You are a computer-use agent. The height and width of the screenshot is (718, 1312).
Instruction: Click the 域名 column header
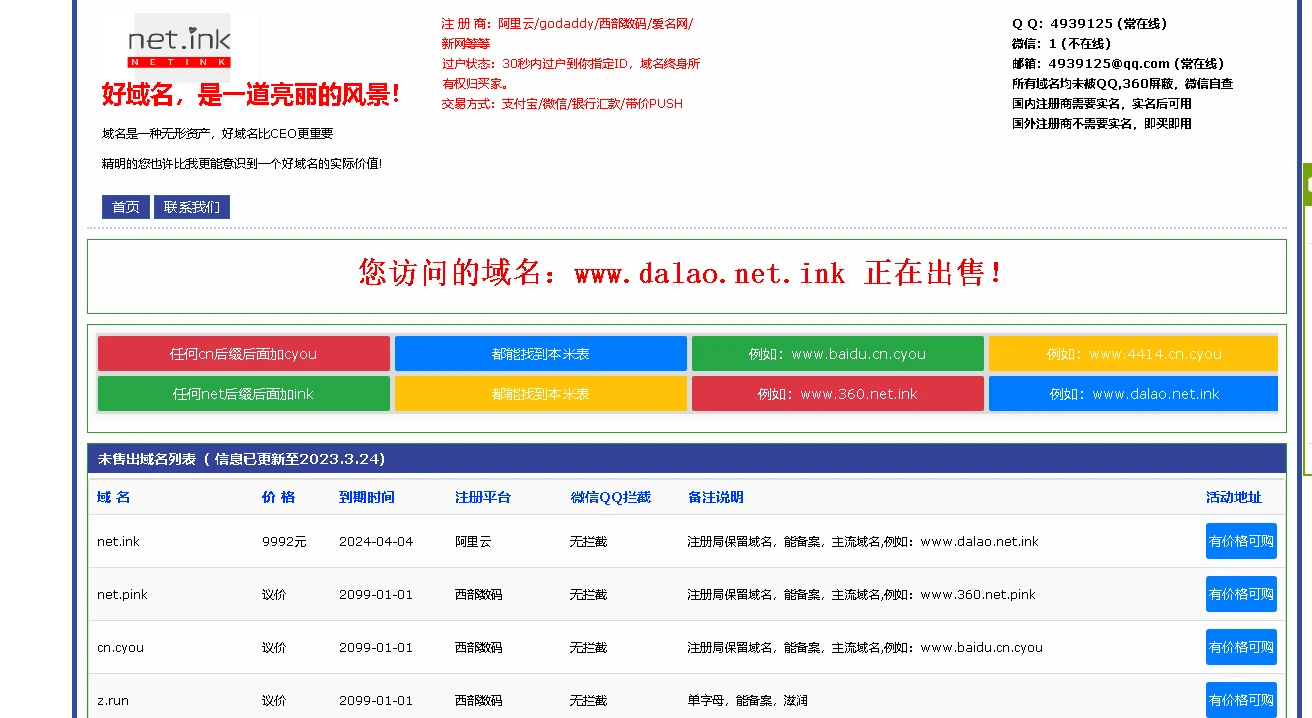[x=113, y=497]
